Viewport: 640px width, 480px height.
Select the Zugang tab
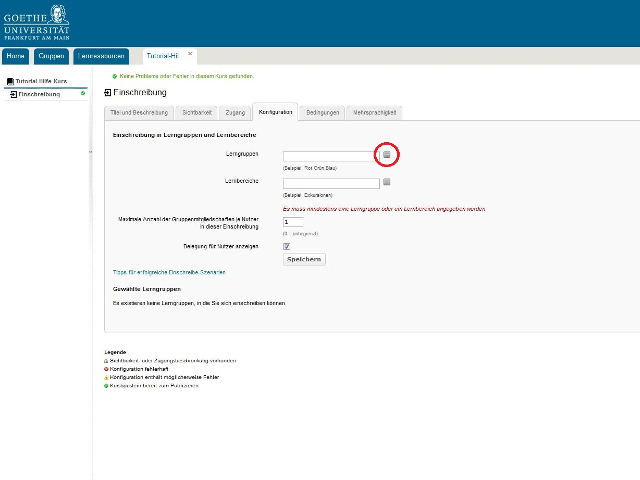(x=235, y=112)
